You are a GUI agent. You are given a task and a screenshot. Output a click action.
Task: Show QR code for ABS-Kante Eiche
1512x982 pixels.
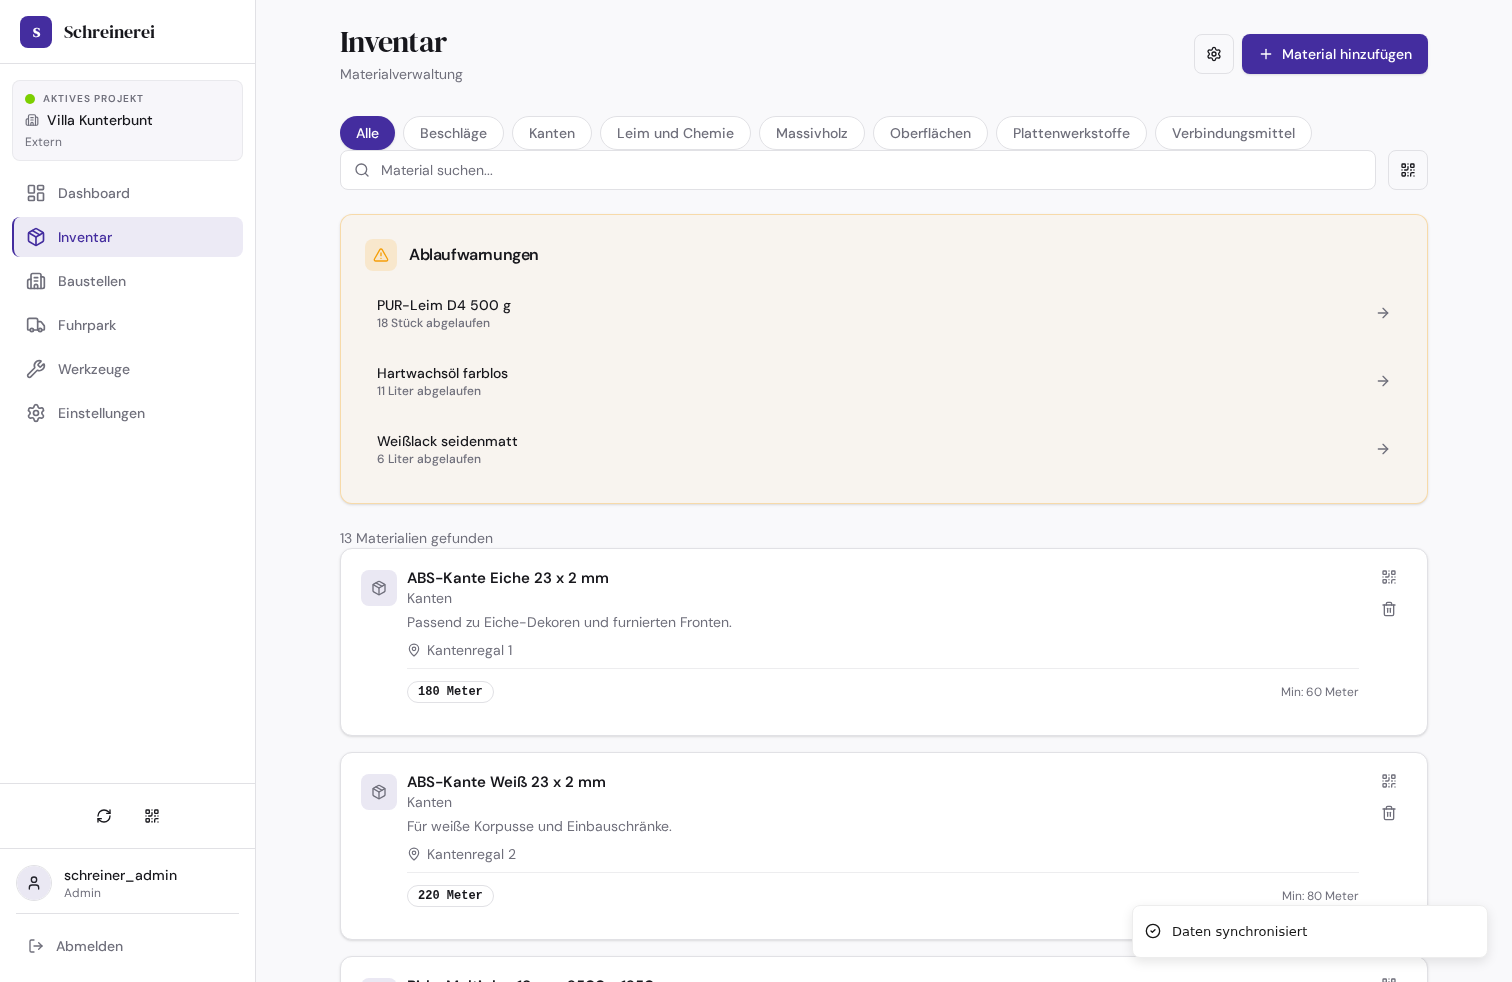tap(1389, 577)
